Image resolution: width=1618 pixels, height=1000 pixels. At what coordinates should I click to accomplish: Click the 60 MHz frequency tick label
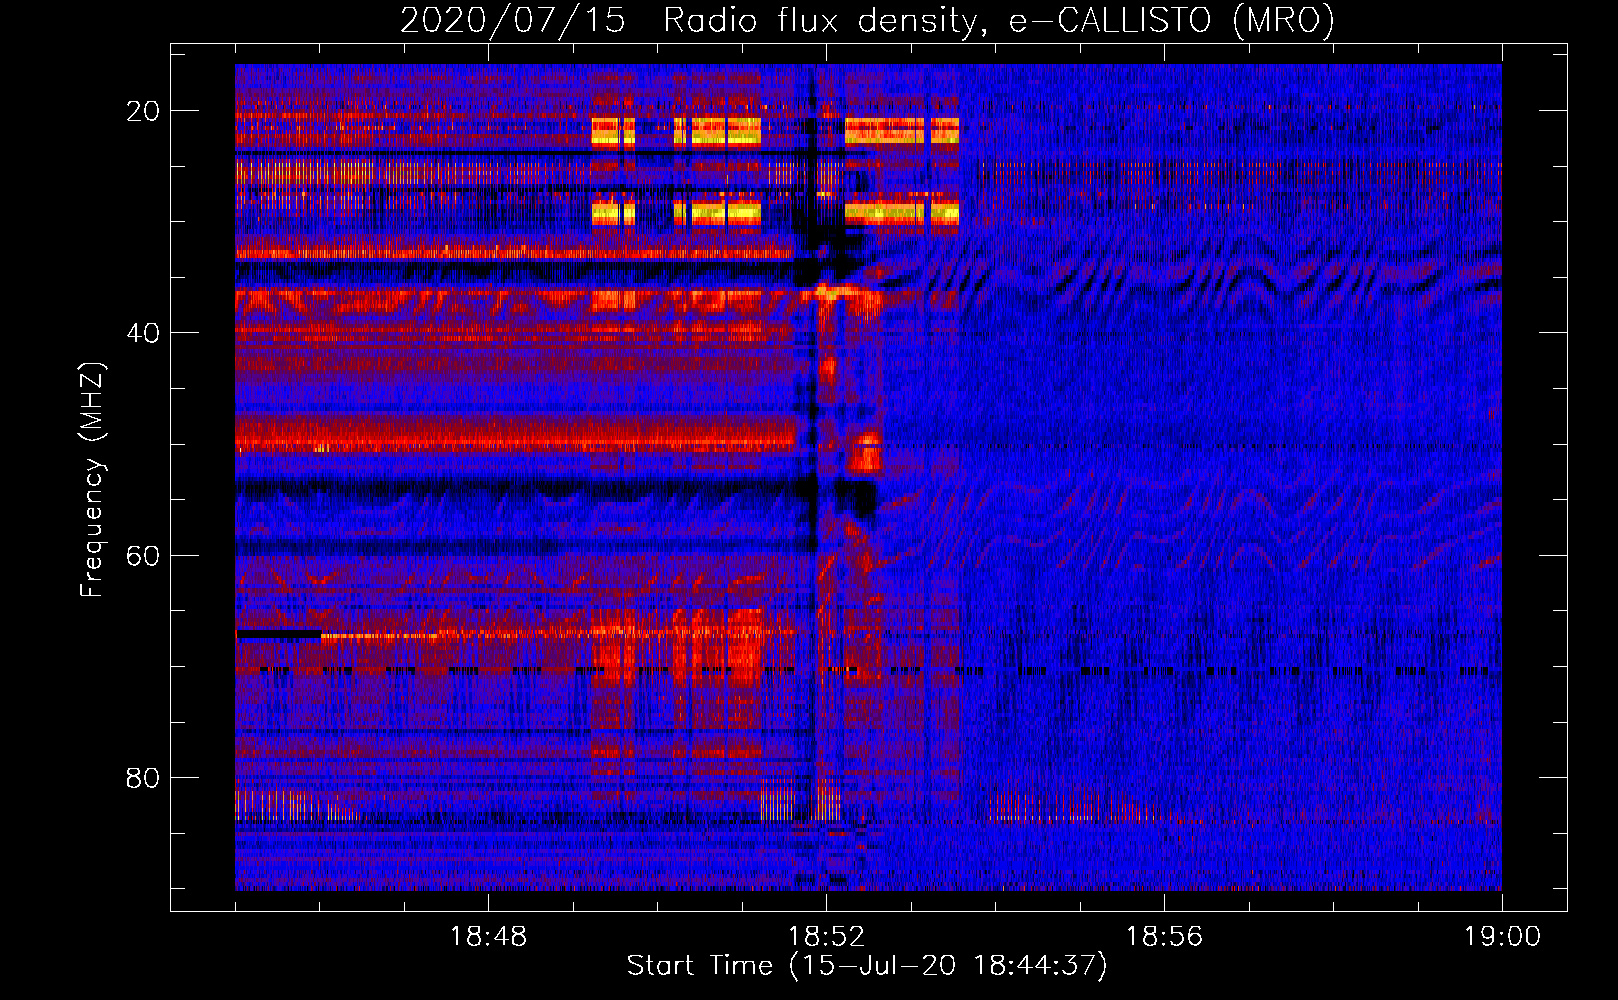(143, 555)
